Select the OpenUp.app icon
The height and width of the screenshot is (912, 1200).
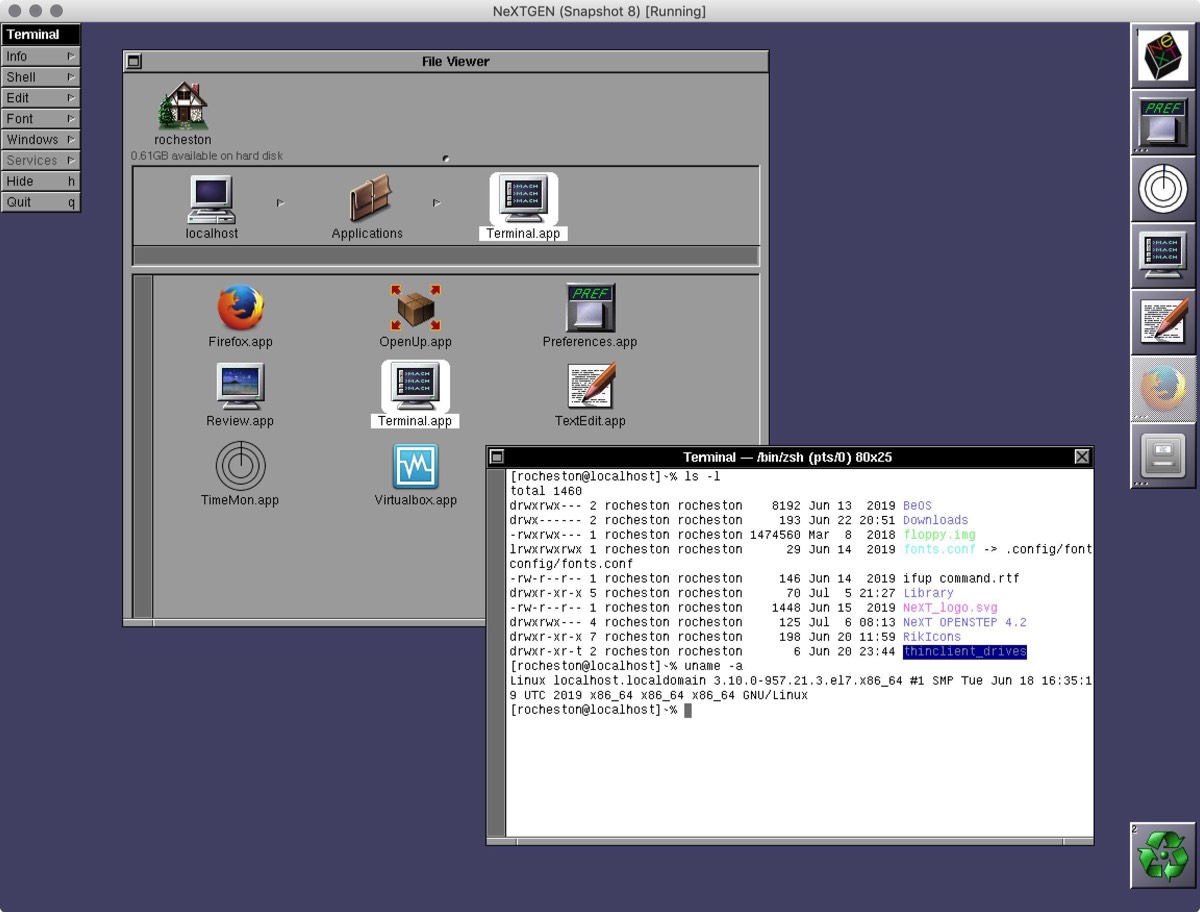click(x=415, y=308)
